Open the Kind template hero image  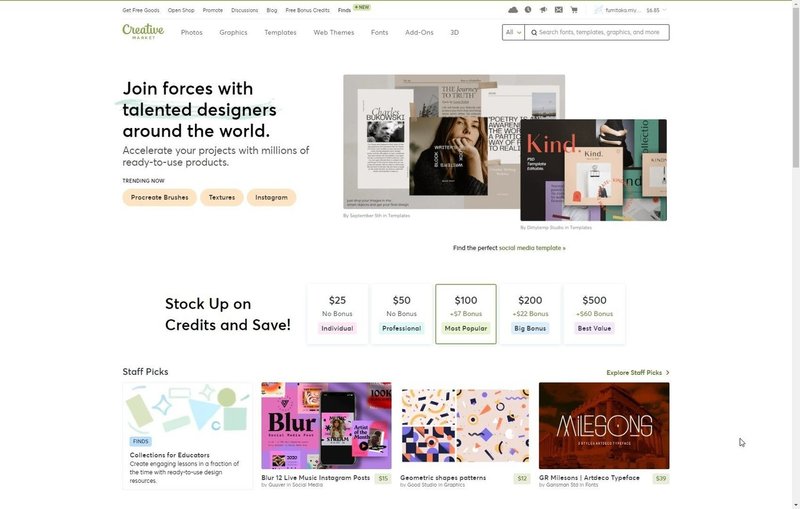(x=593, y=170)
